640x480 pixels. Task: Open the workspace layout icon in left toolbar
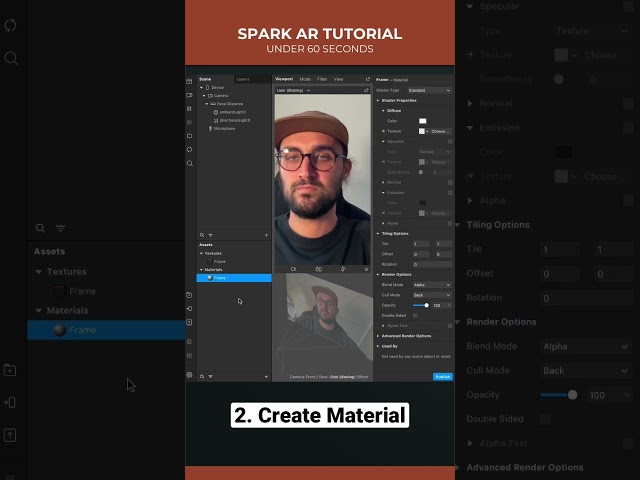coord(189,82)
